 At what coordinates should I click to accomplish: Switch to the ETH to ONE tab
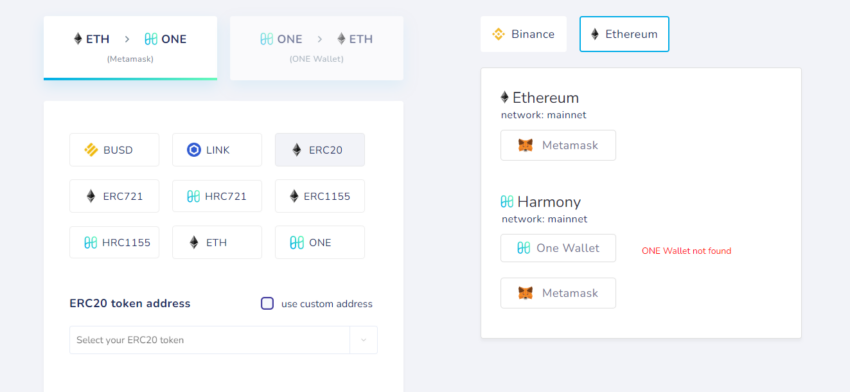[x=130, y=48]
